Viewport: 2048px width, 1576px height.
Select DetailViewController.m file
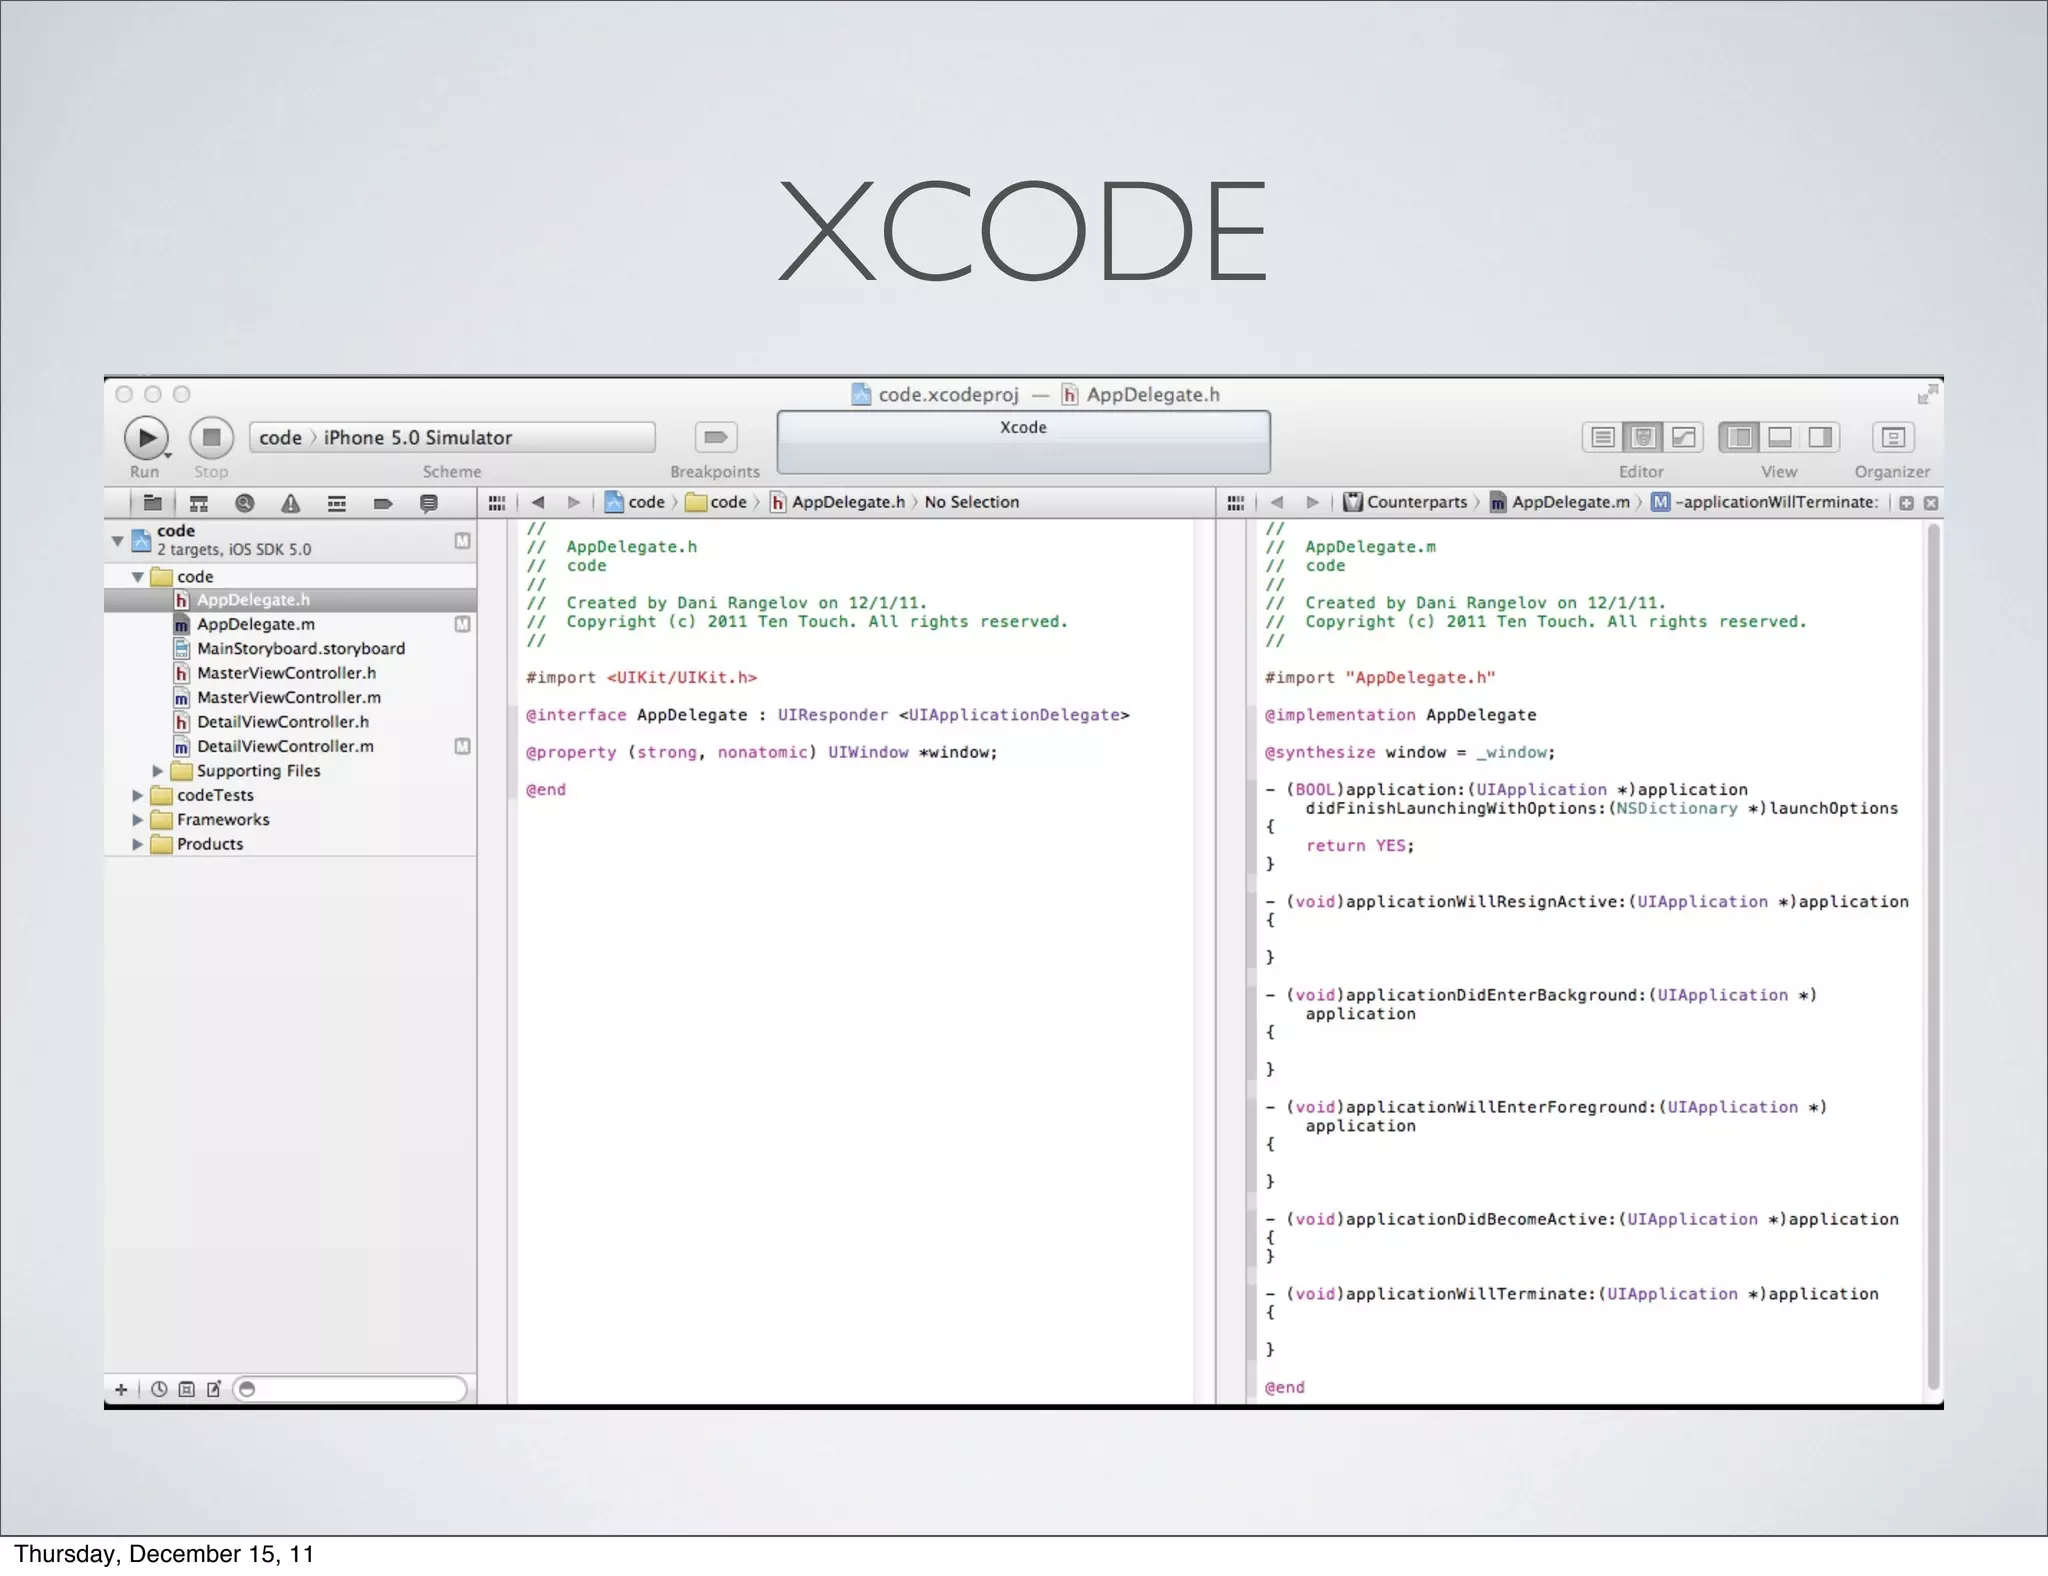click(290, 746)
